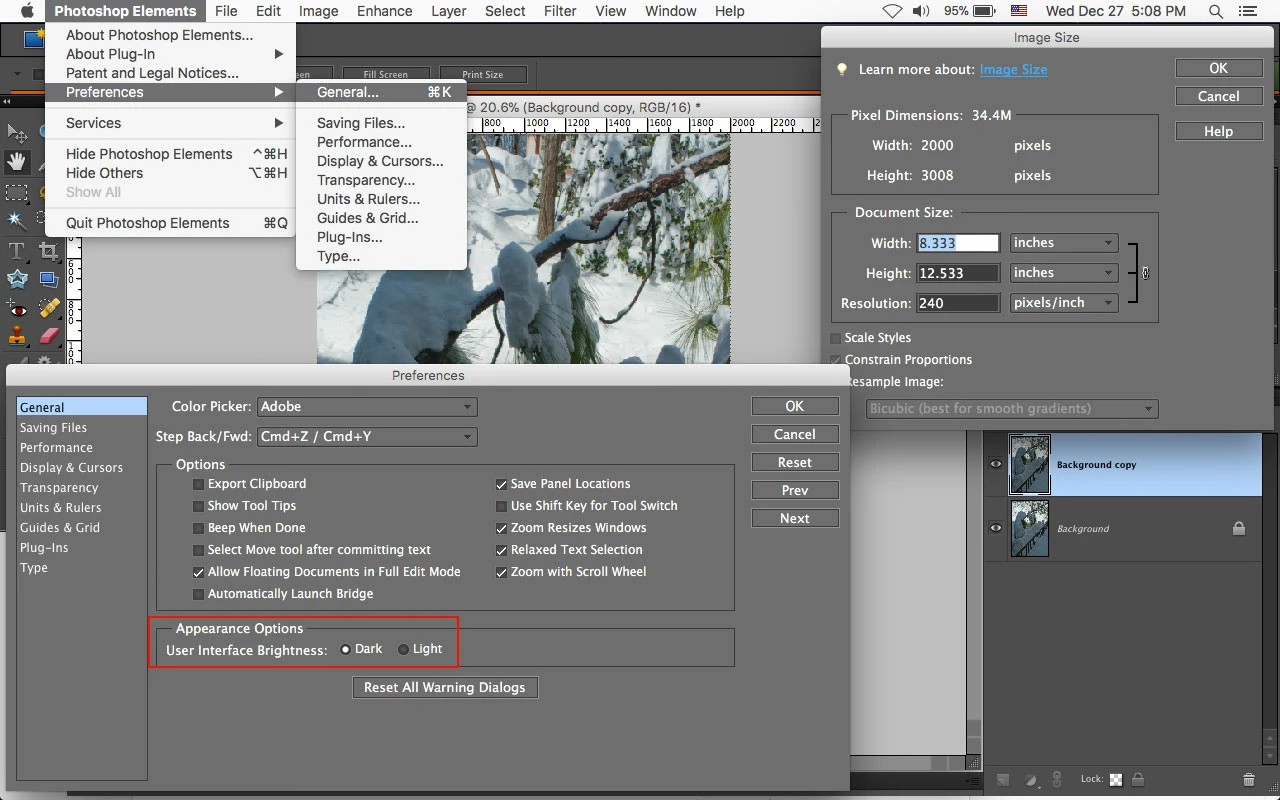Click the Wi-Fi status icon

pos(892,11)
